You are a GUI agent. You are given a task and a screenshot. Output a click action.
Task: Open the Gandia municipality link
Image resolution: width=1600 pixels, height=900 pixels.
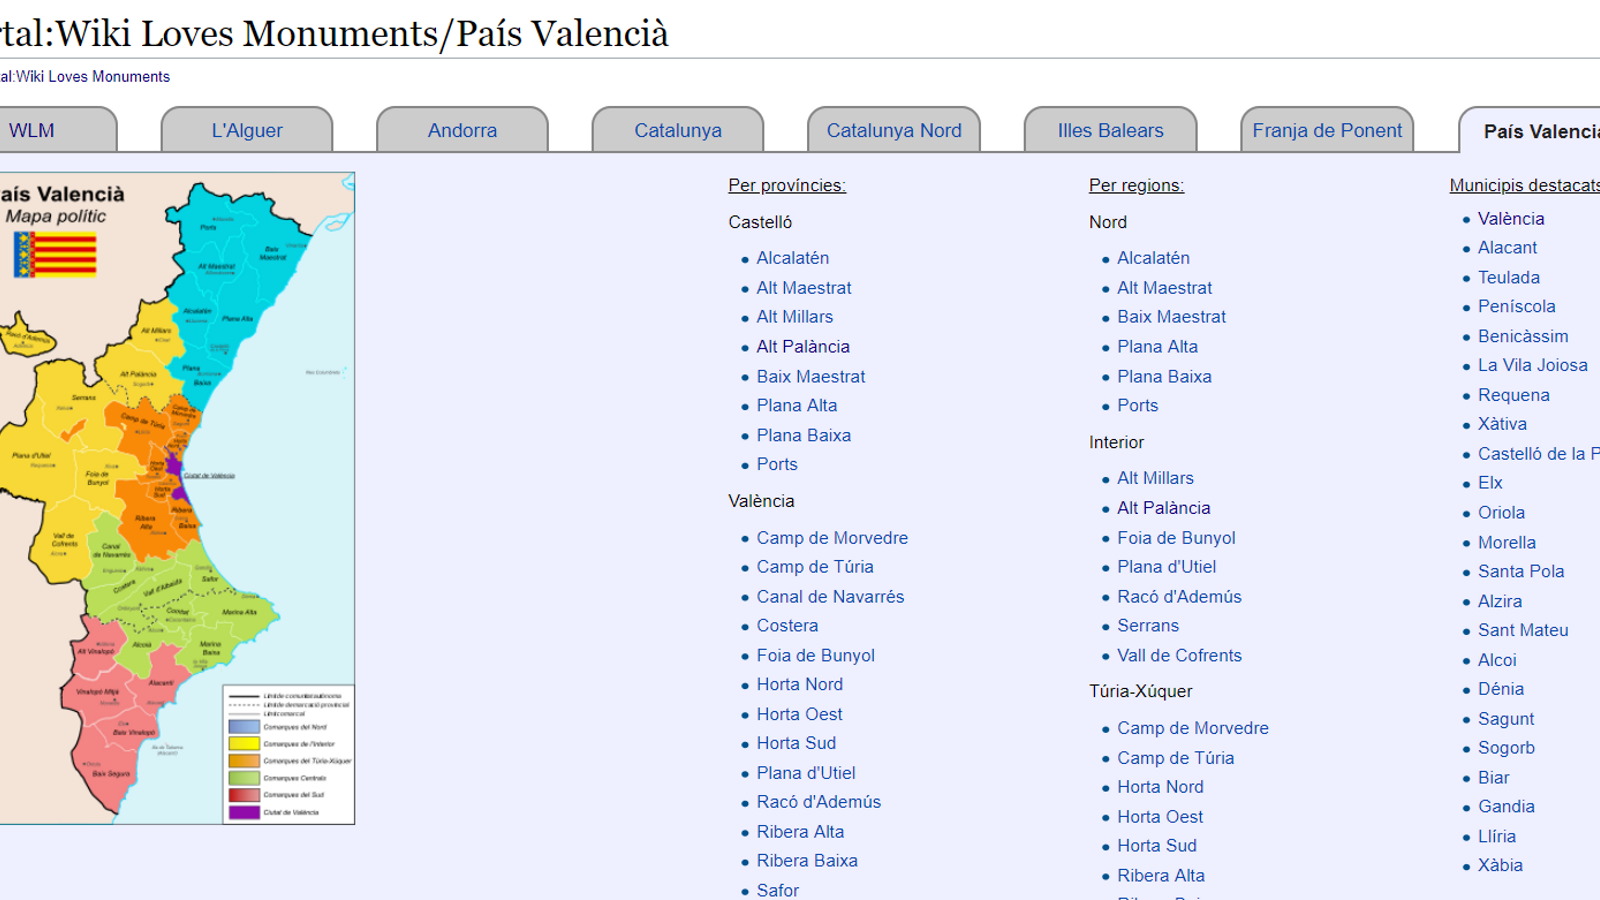pos(1506,807)
